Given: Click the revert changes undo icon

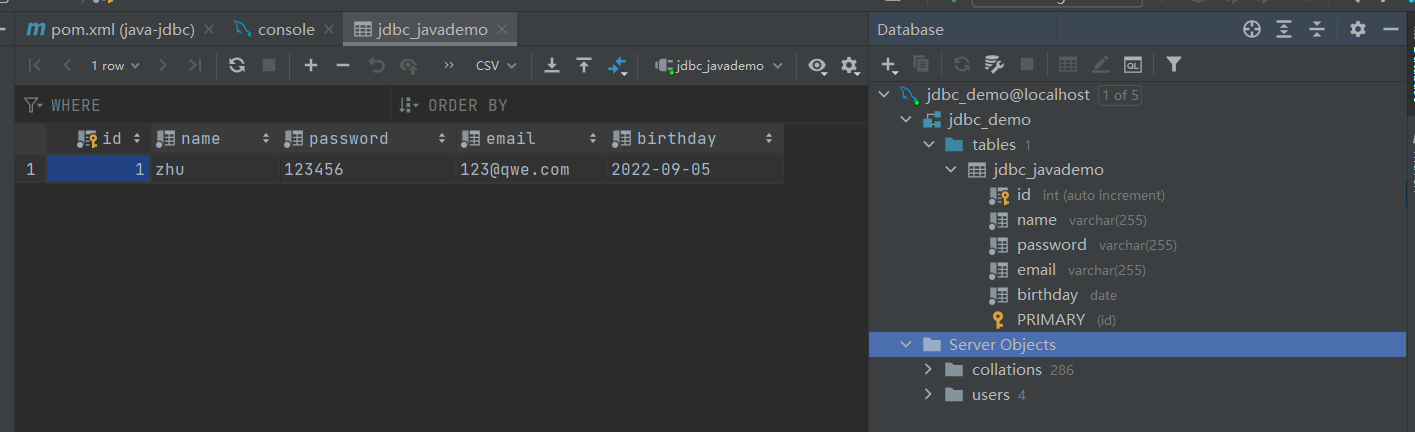Looking at the screenshot, I should click(376, 65).
